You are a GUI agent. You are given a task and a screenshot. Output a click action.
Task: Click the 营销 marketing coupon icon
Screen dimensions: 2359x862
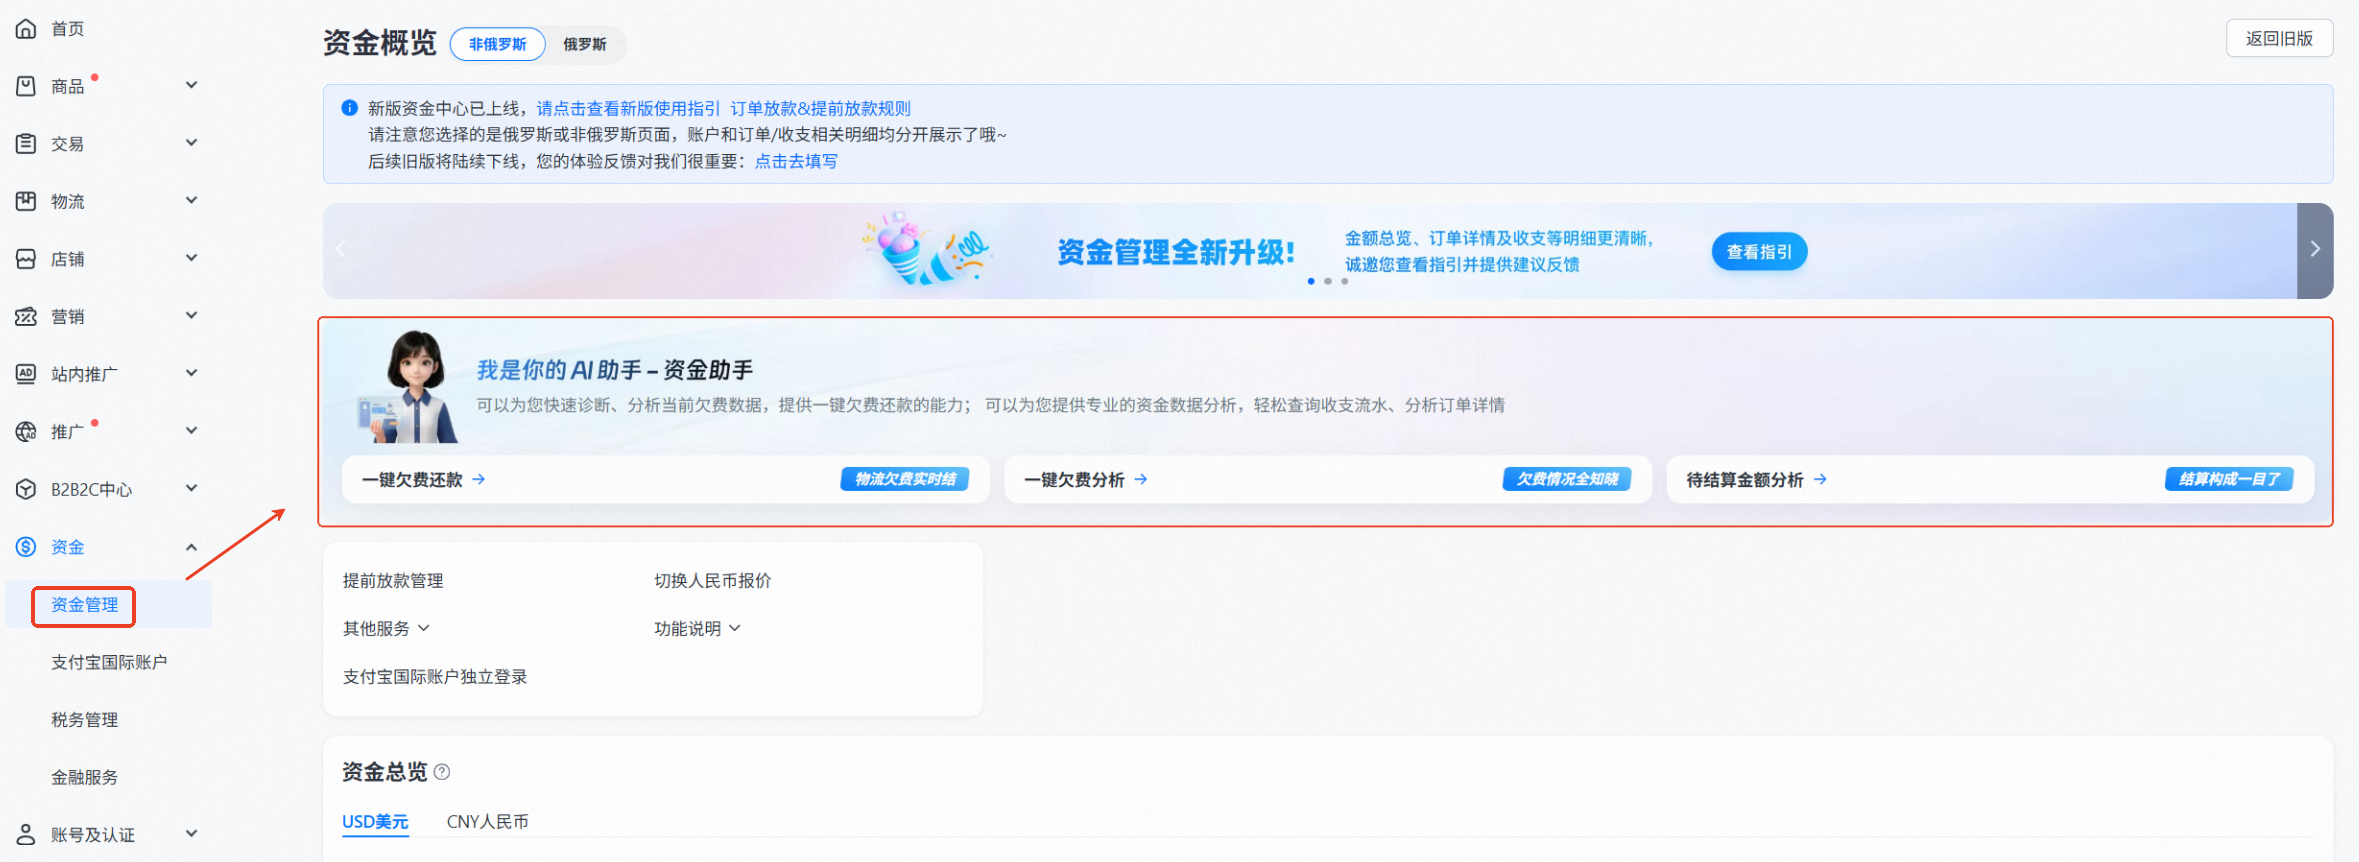[x=26, y=317]
